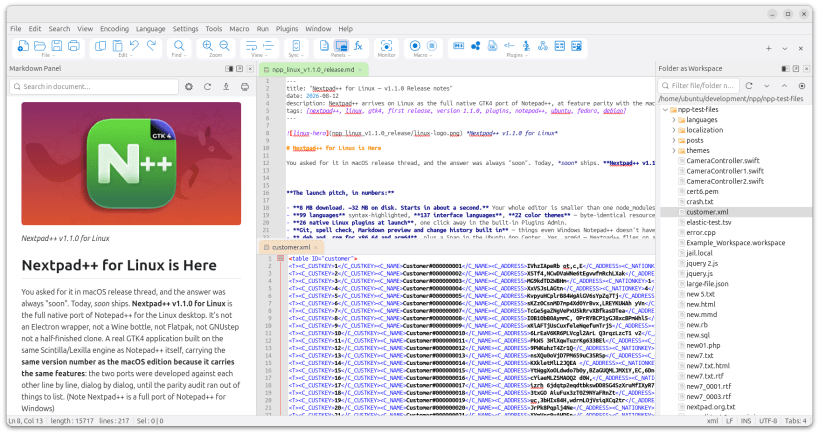Toggle the highlighted Folder as Workspace panel icon
This screenshot has width=819, height=434.
pos(341,46)
